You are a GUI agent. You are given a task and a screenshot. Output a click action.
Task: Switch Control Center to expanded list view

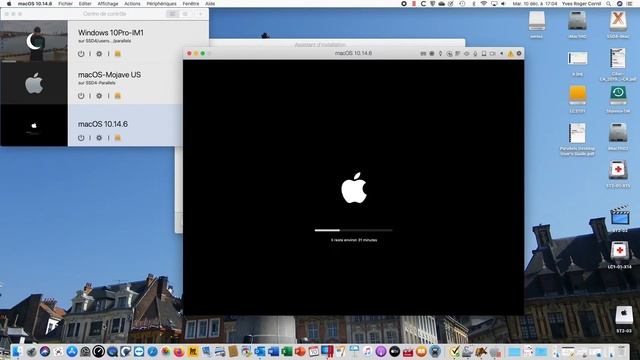click(172, 14)
